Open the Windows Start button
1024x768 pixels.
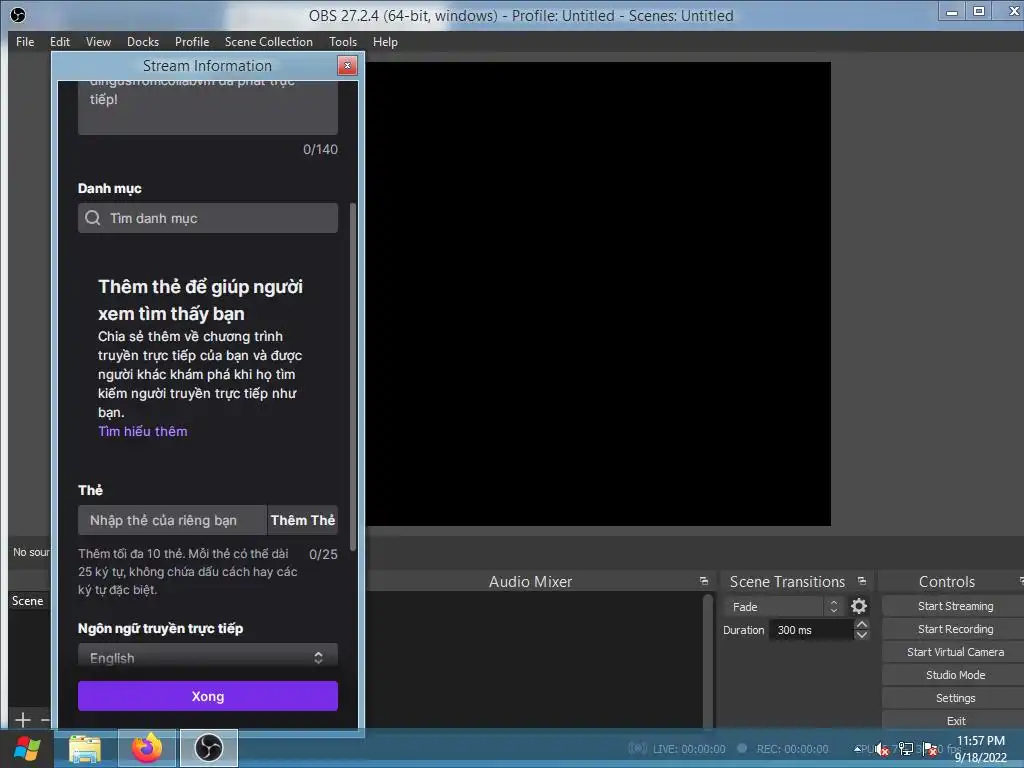click(x=26, y=748)
